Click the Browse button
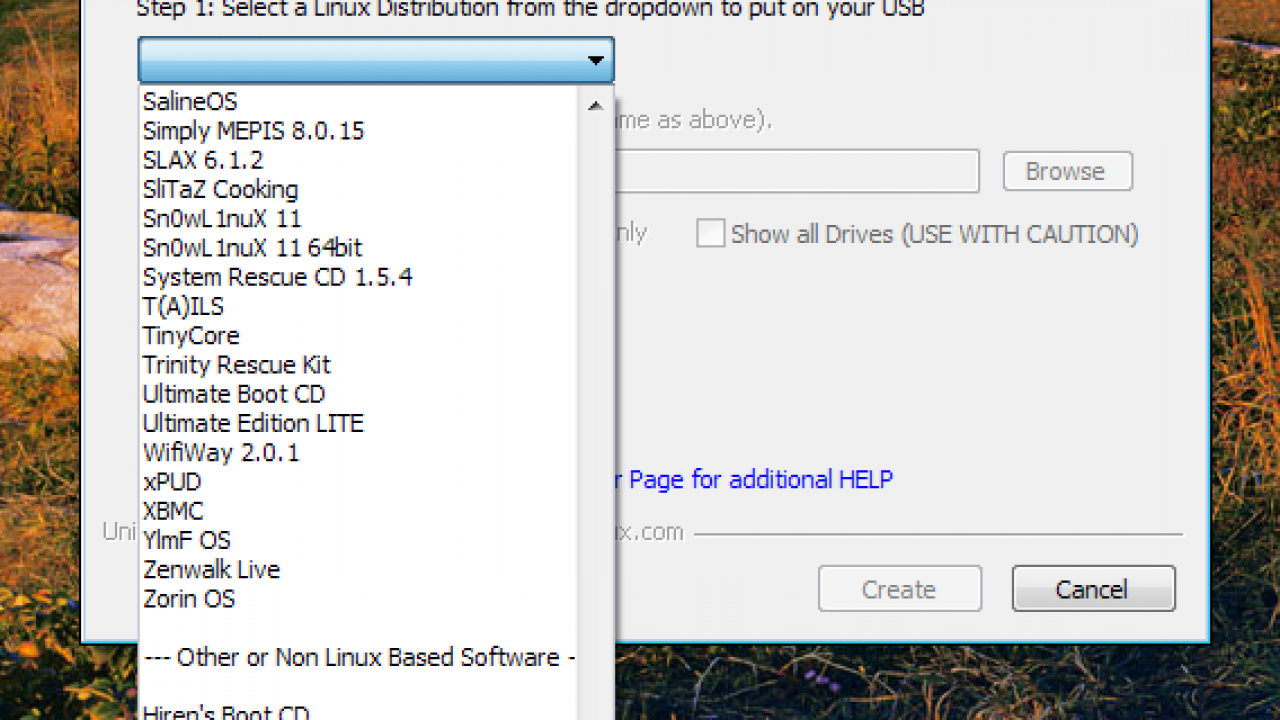Screen dimensions: 1280x720 (x=1068, y=171)
